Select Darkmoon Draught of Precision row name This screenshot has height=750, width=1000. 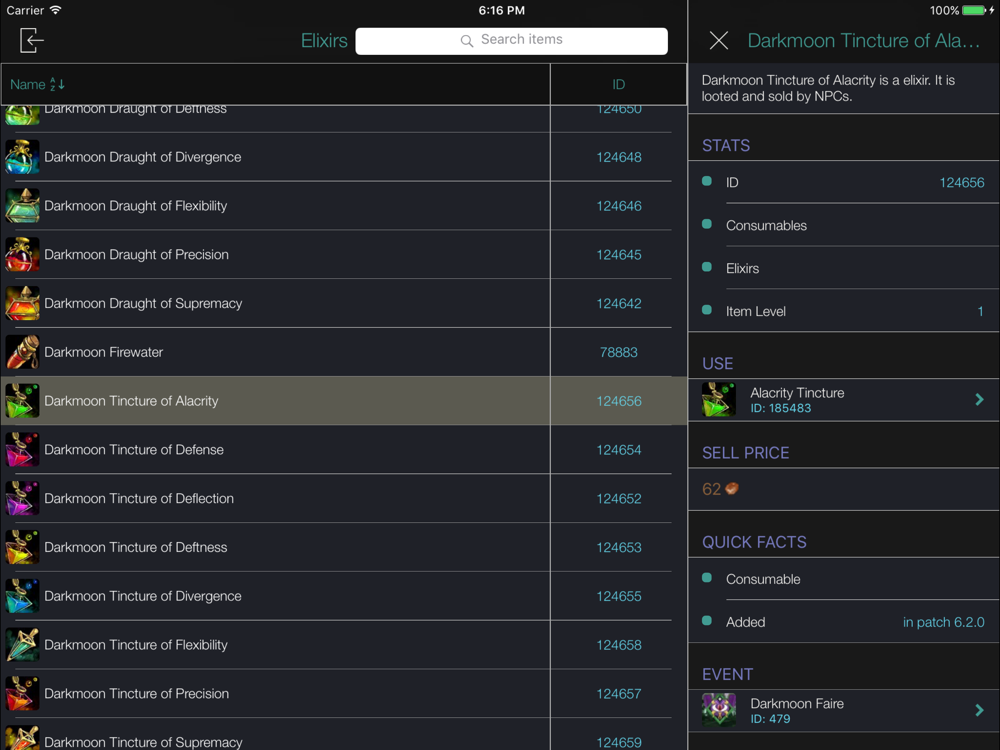click(136, 254)
